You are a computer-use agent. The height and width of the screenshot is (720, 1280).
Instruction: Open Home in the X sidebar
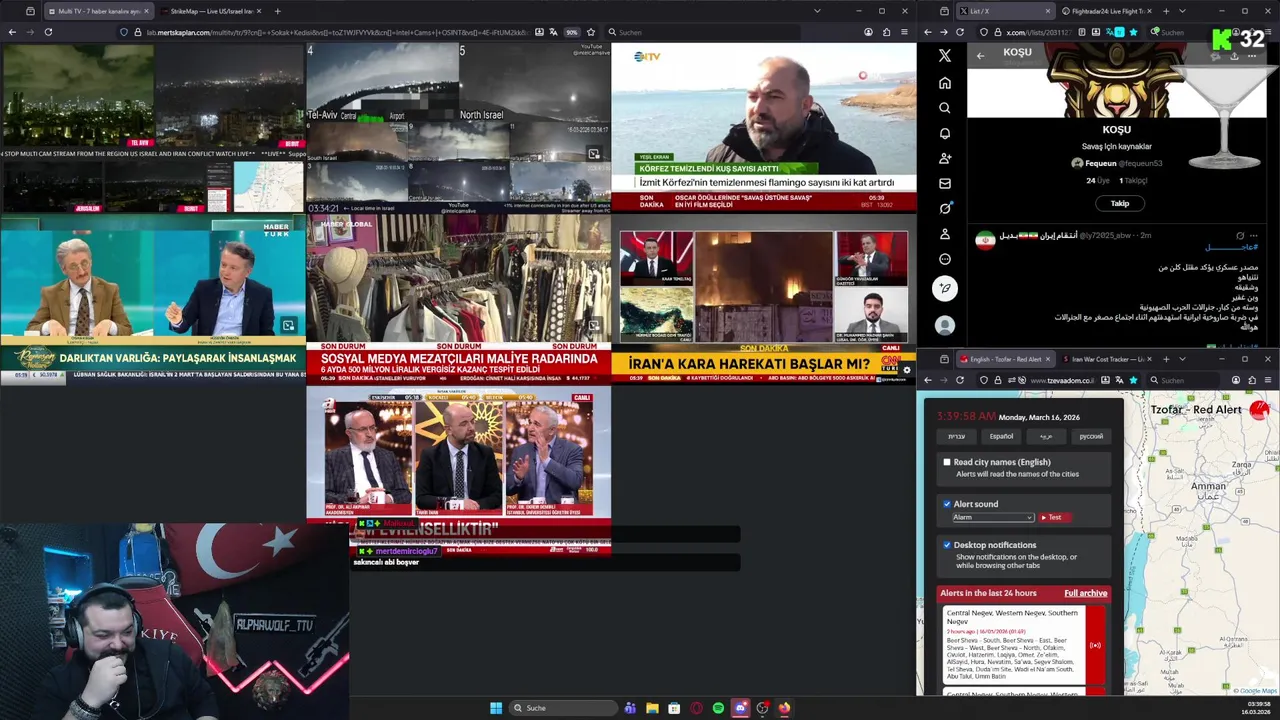point(944,83)
